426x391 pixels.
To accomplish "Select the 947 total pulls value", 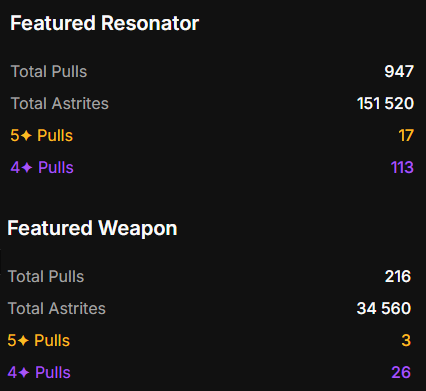I will [399, 71].
